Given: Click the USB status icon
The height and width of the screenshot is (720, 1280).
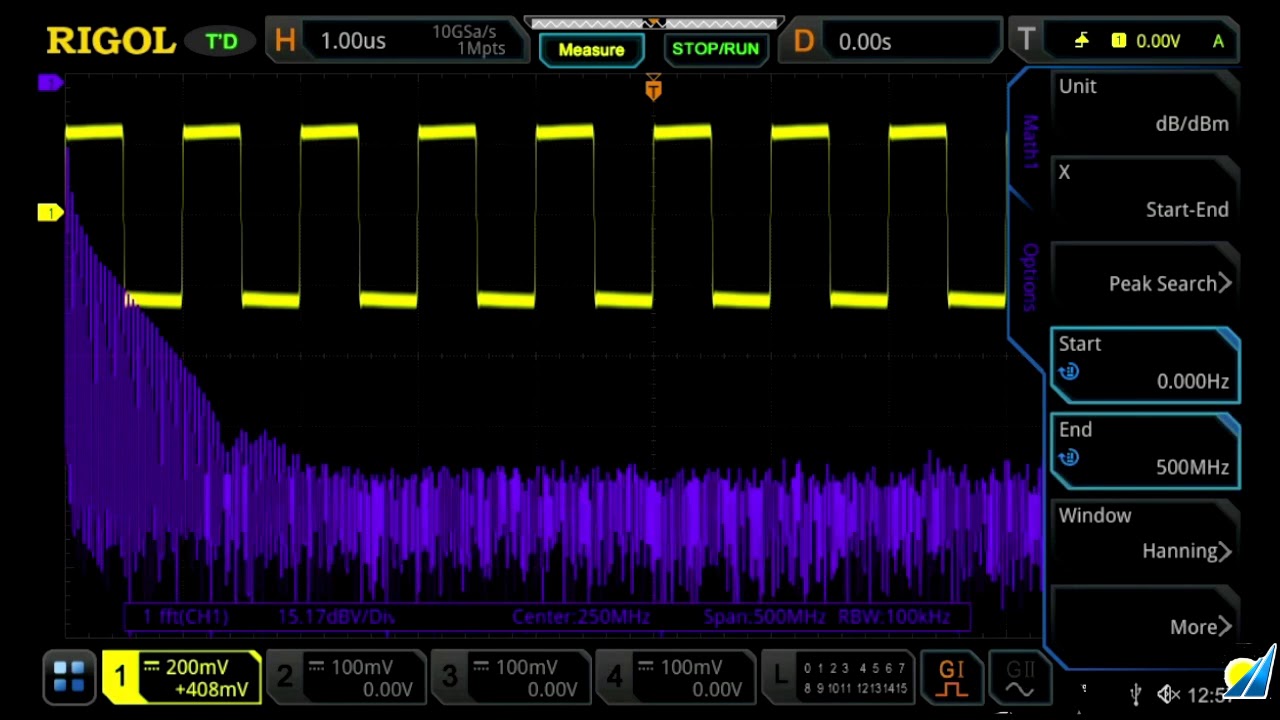Looking at the screenshot, I should (1135, 694).
